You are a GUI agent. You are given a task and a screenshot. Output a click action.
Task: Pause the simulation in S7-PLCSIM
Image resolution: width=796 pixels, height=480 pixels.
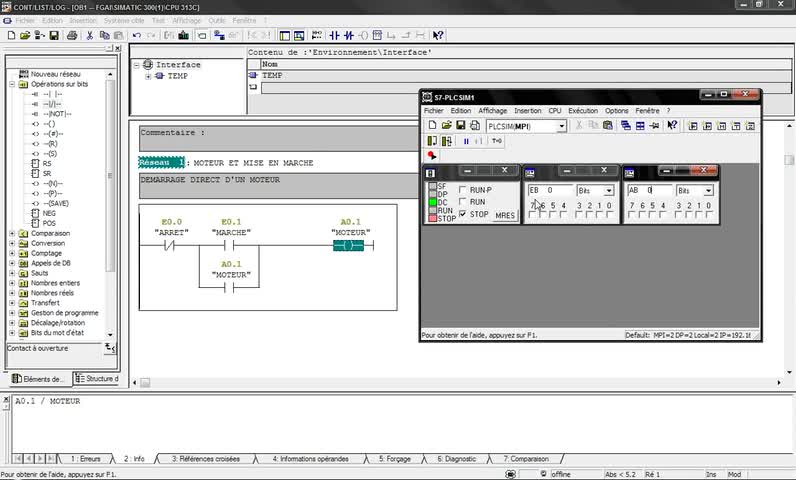pyautogui.click(x=466, y=141)
